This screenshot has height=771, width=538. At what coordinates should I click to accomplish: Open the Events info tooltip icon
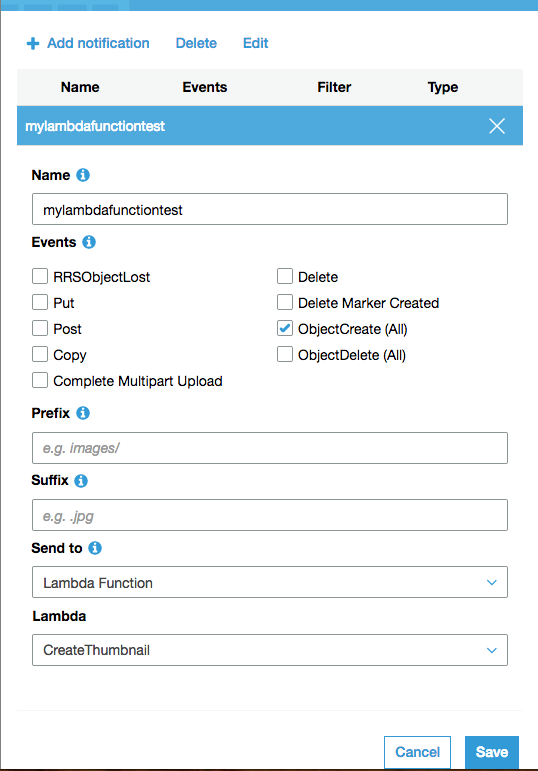(x=89, y=242)
